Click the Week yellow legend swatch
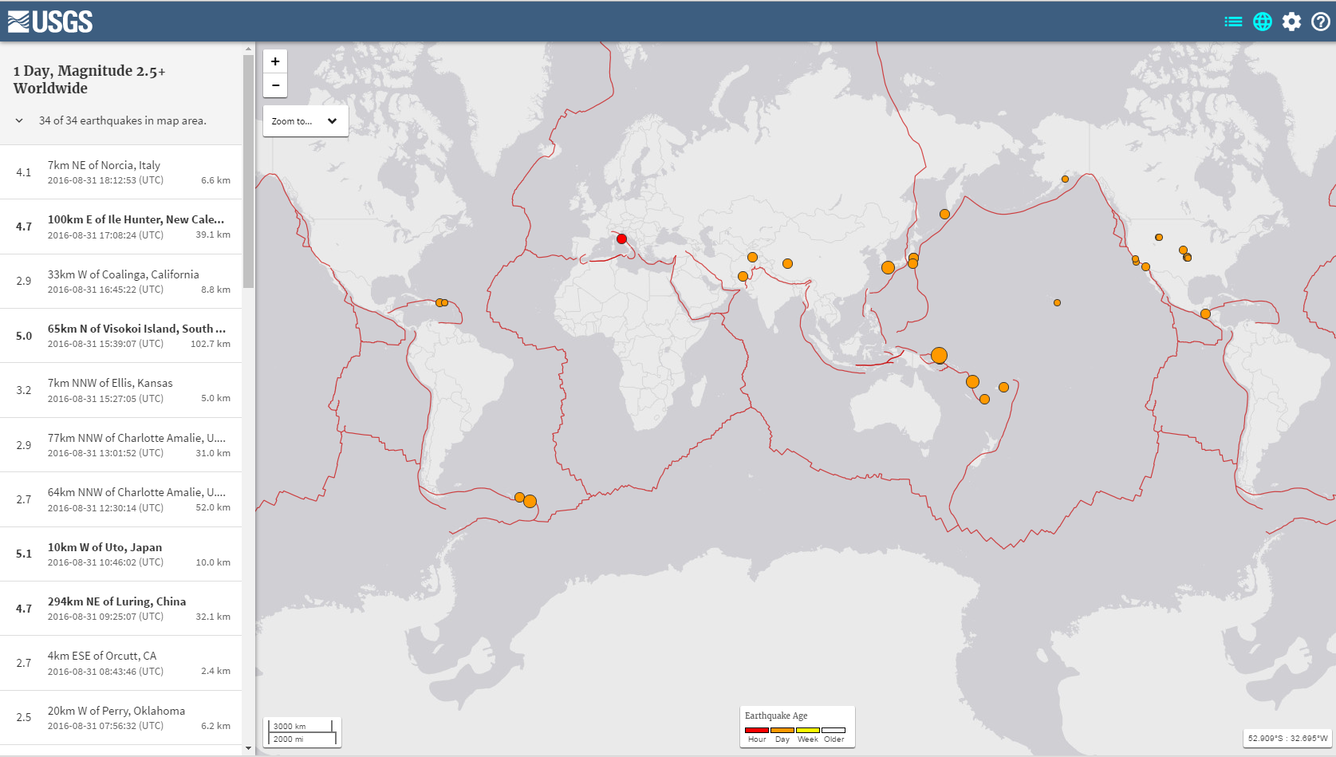The image size is (1336, 757). pyautogui.click(x=808, y=731)
